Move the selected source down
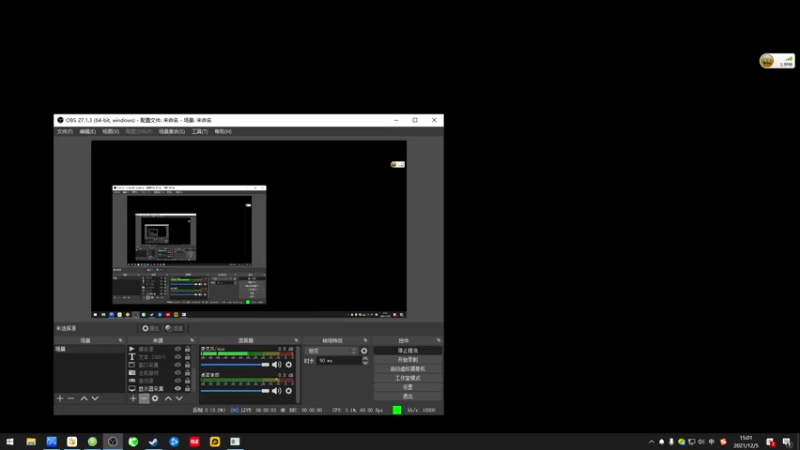This screenshot has height=450, width=800. [179, 398]
